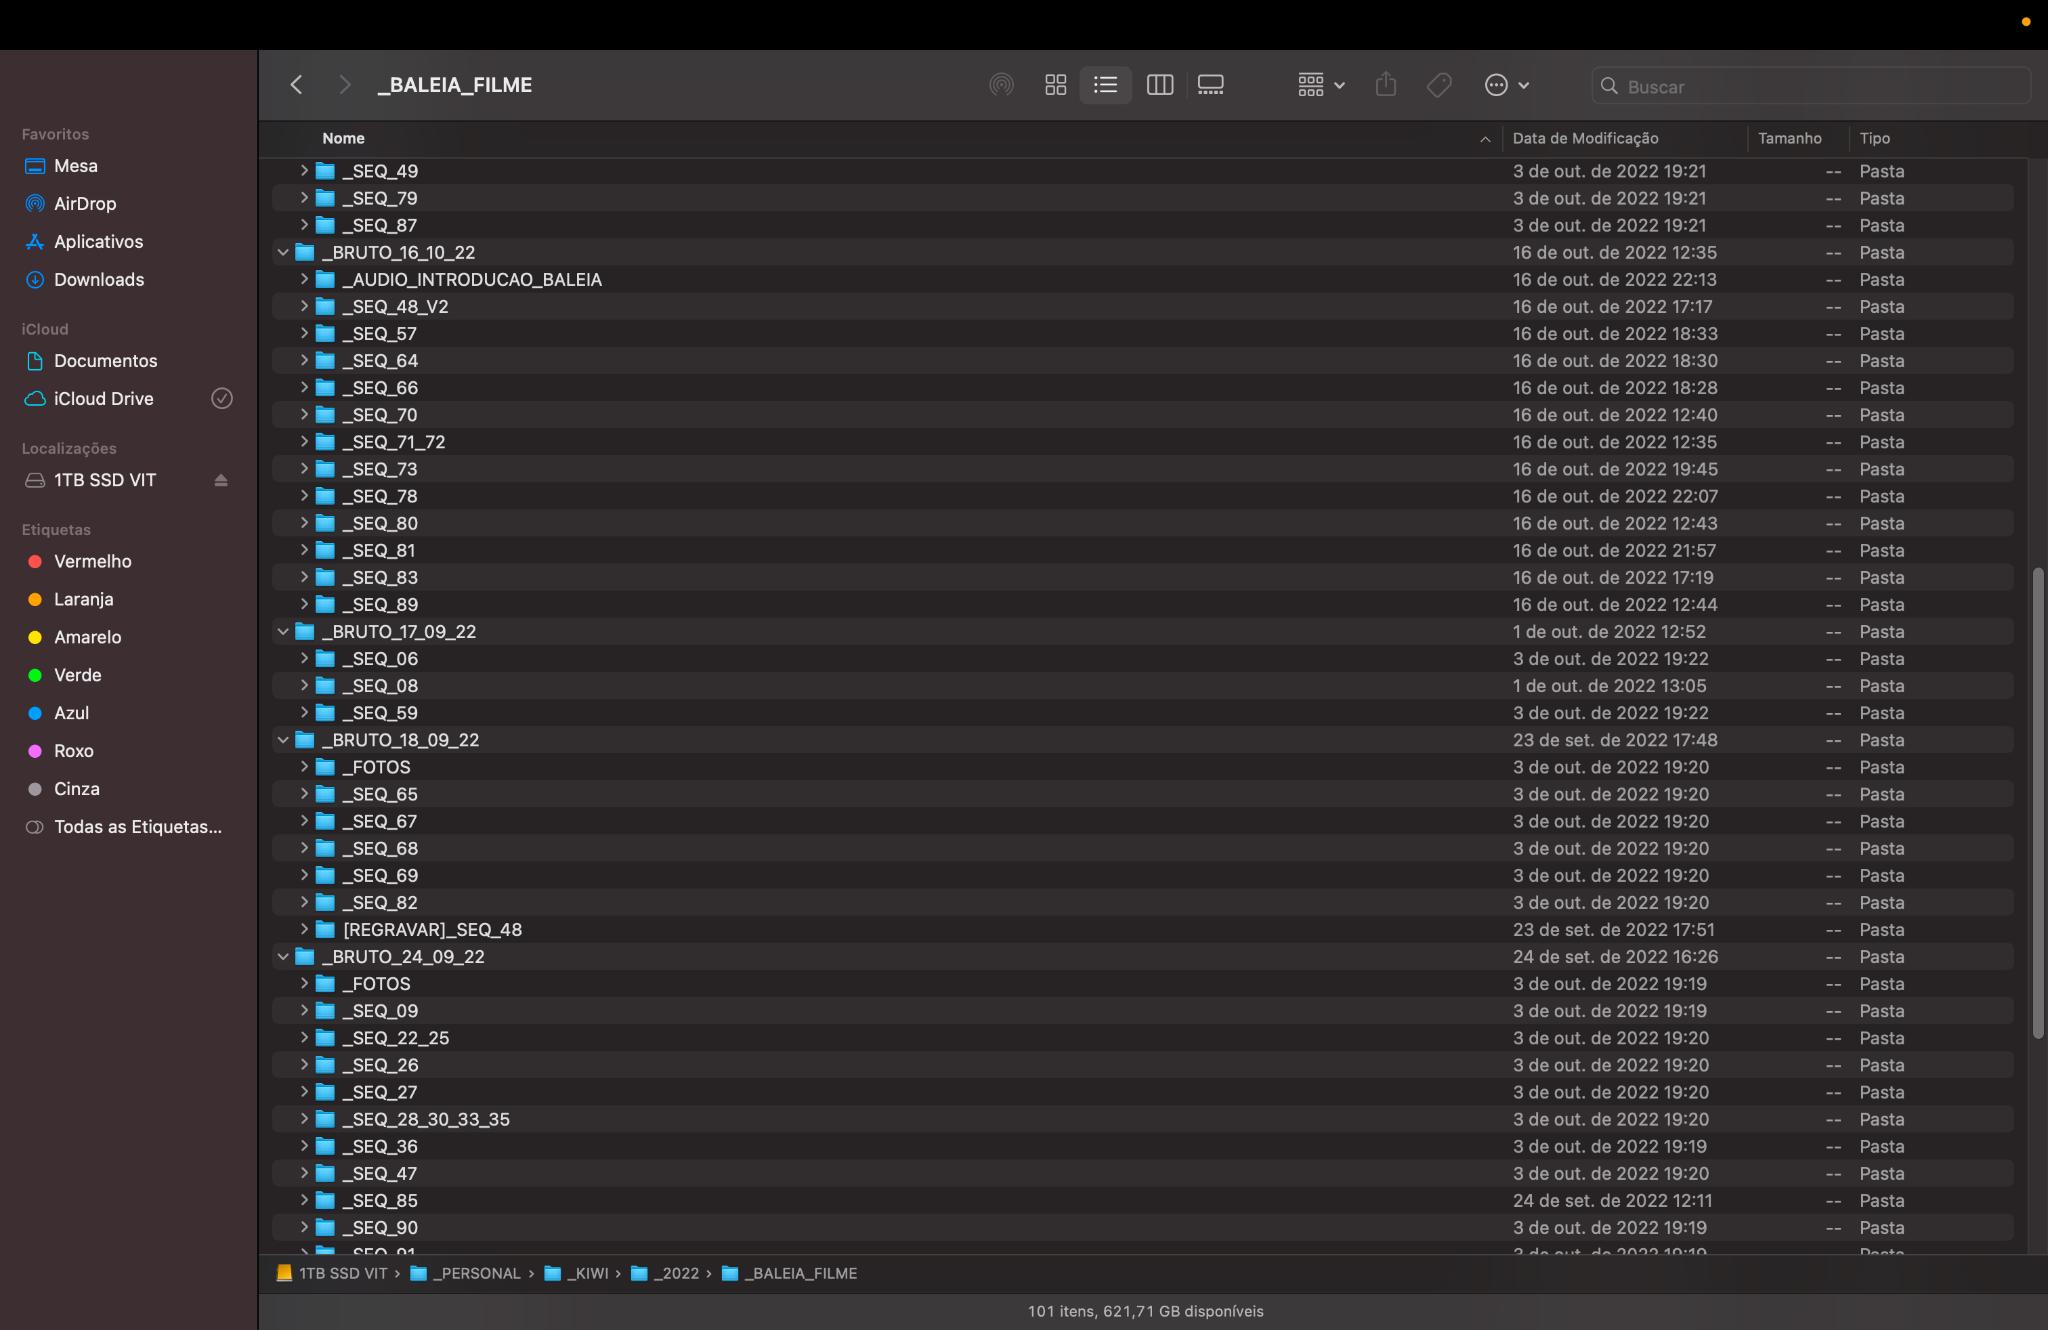Eject the 1TB SSD VIT drive
Screen dimensions: 2048x1330
[x=221, y=480]
